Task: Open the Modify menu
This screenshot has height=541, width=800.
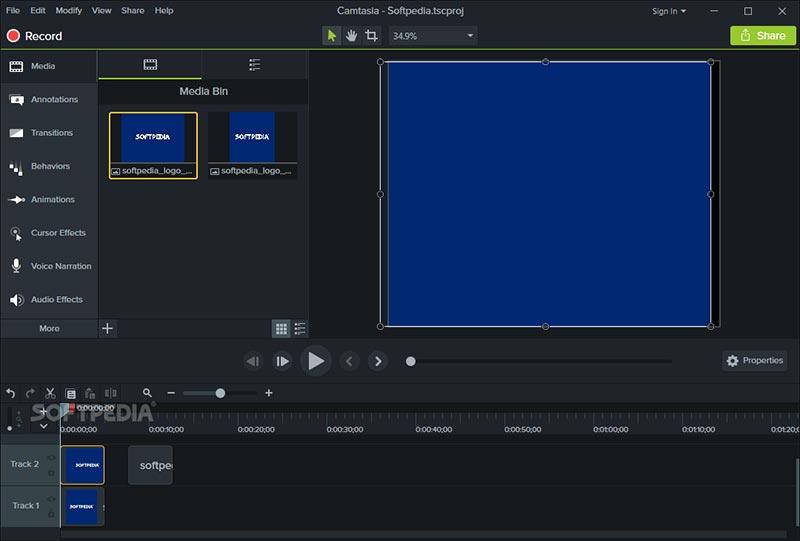Action: tap(69, 11)
